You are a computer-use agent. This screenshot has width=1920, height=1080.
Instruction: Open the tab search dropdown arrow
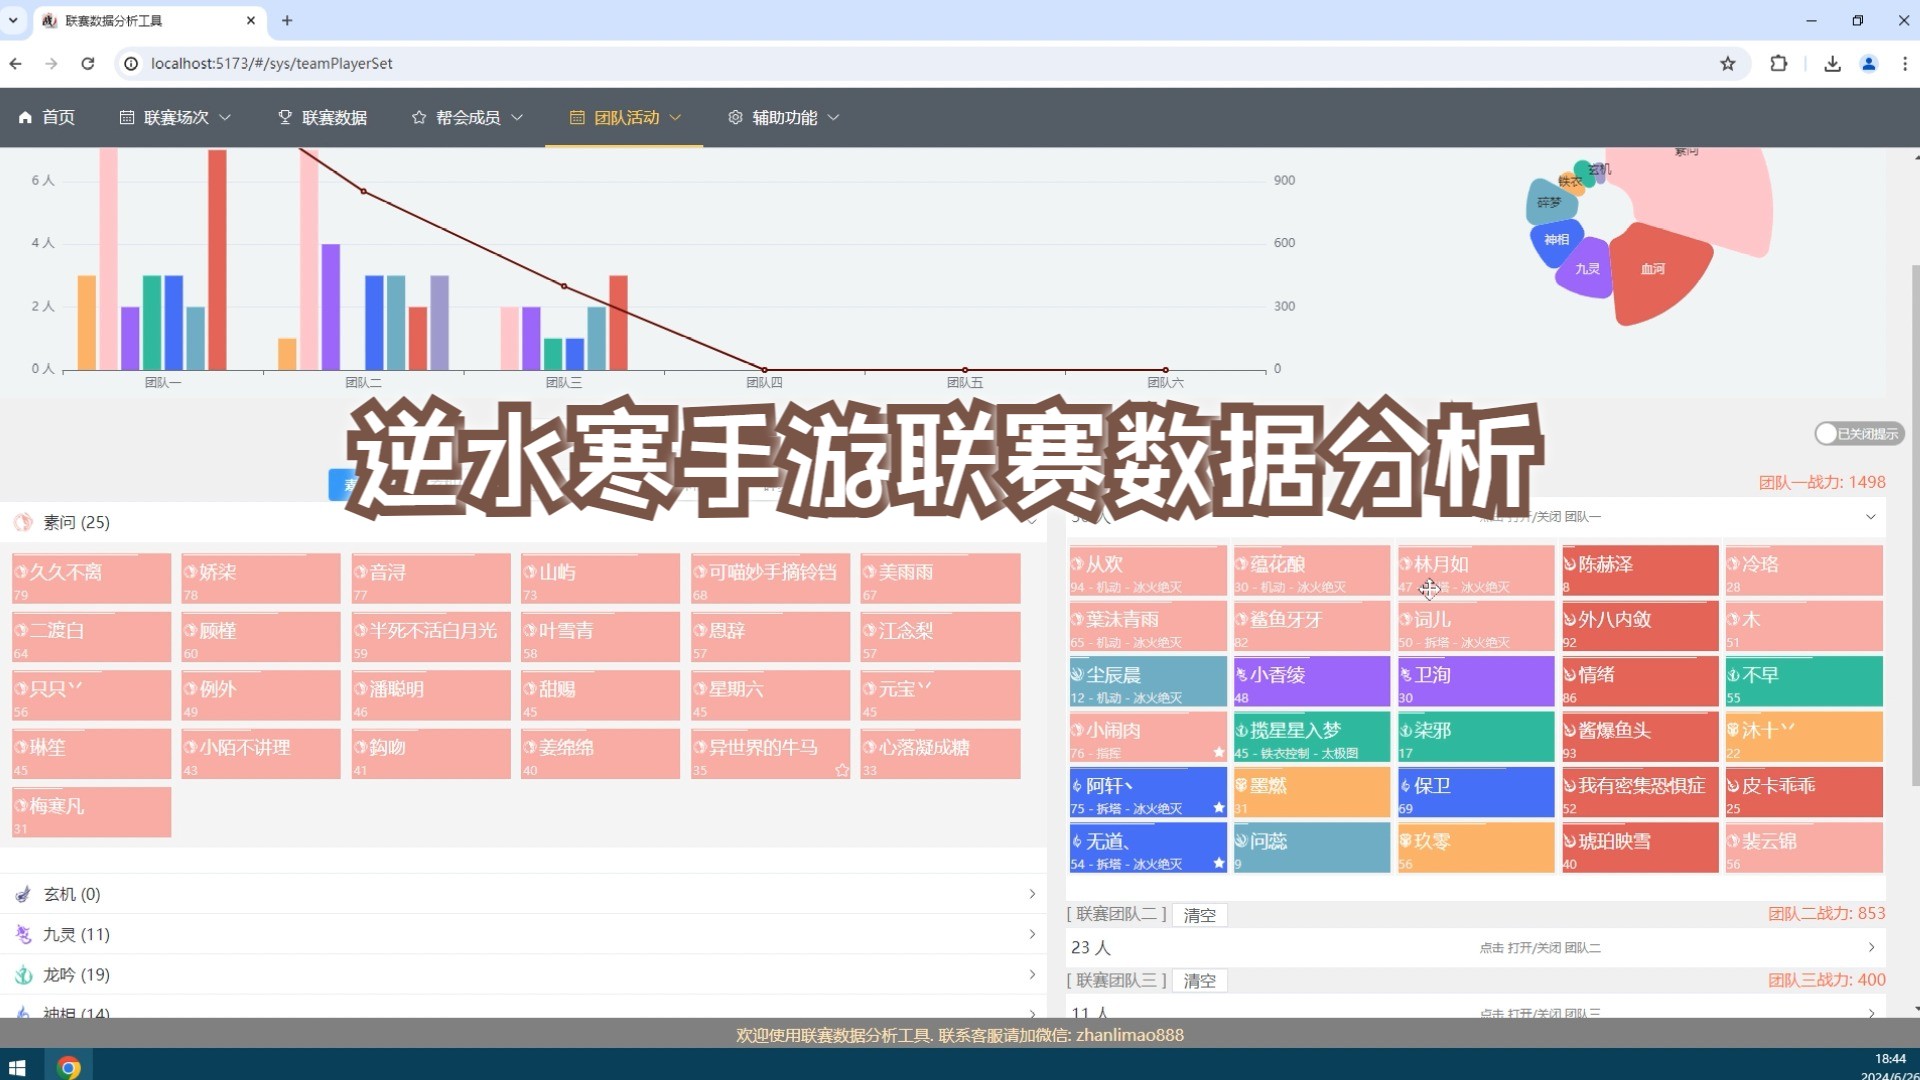(x=14, y=20)
